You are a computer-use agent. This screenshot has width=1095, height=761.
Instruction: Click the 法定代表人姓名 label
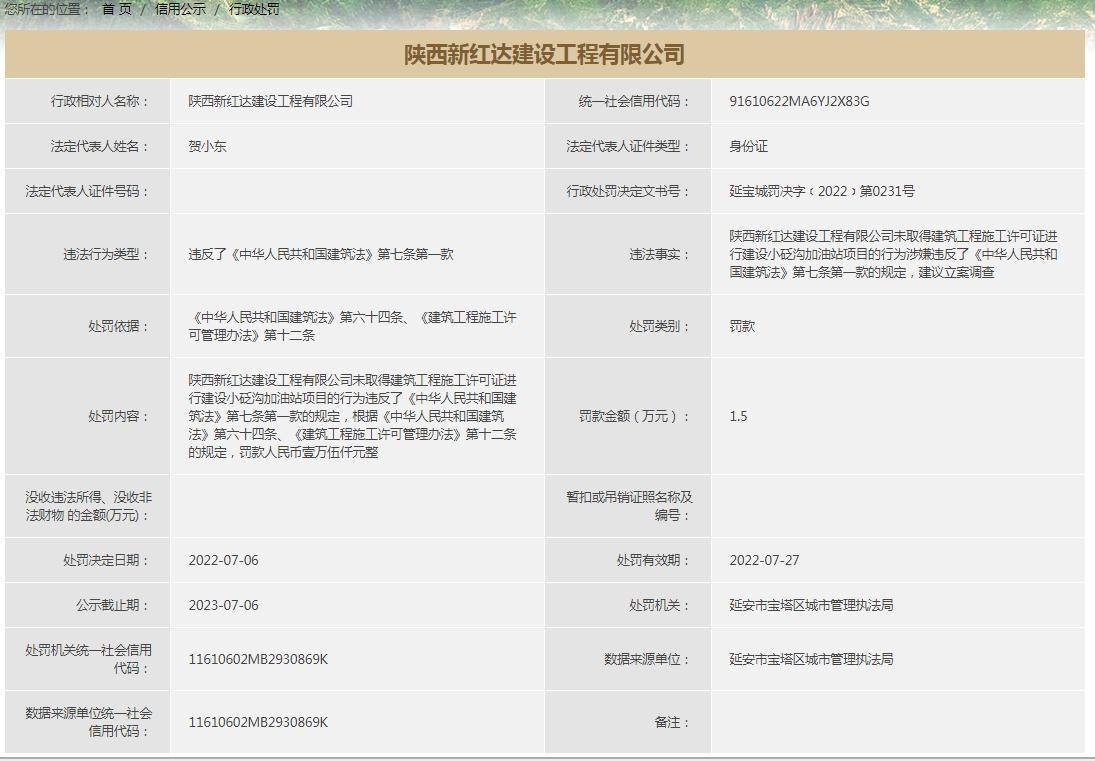point(100,147)
